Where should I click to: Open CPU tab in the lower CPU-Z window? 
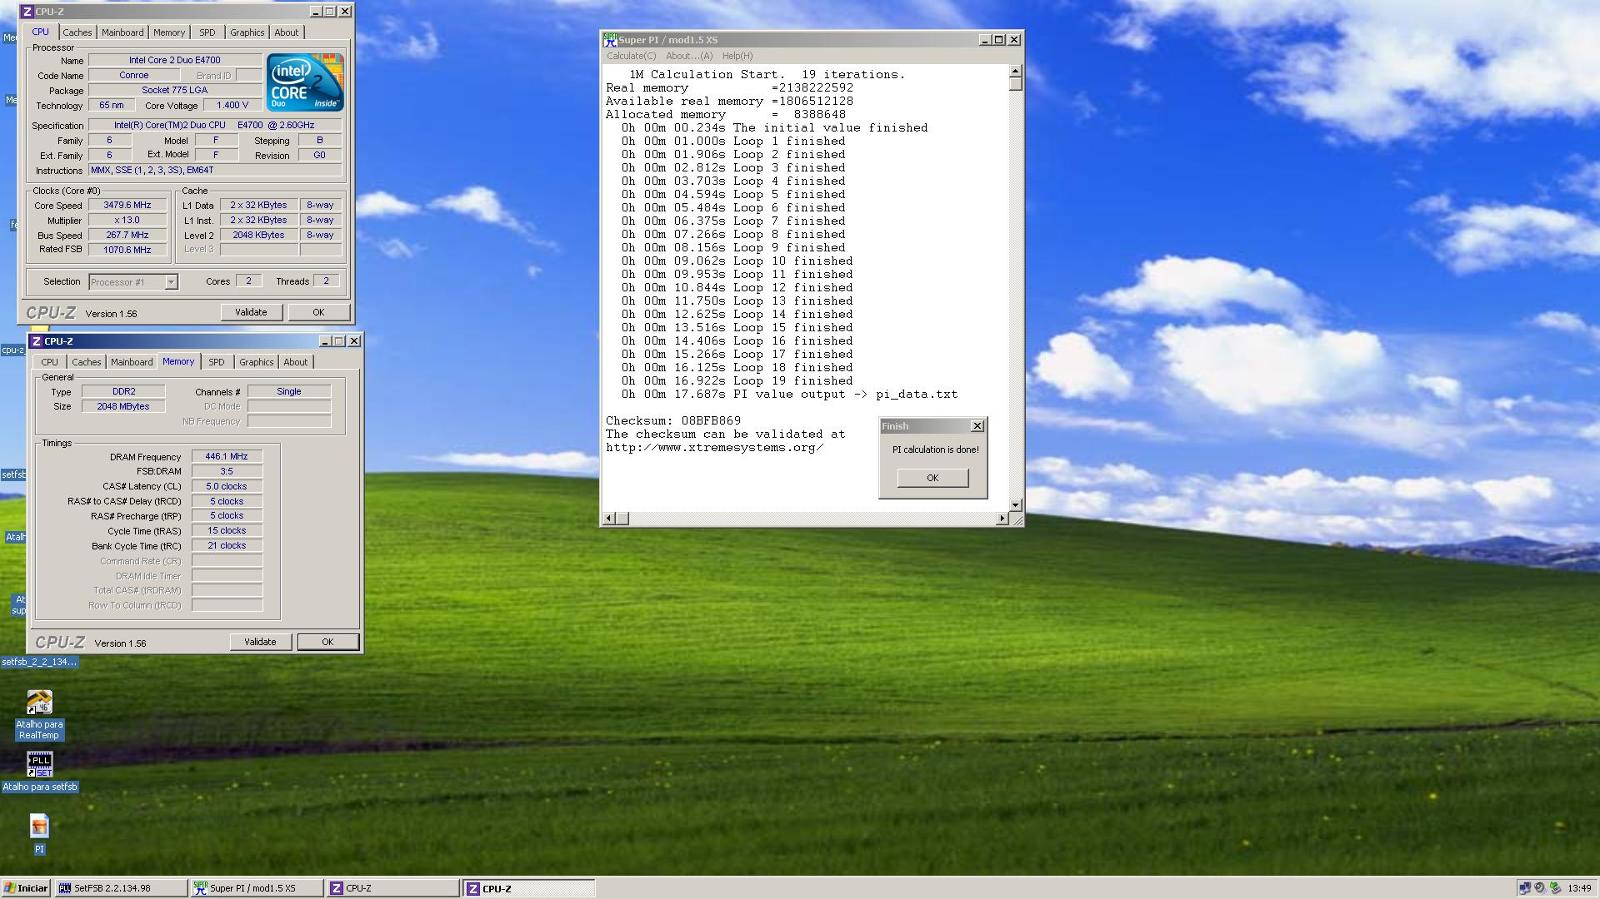click(49, 362)
